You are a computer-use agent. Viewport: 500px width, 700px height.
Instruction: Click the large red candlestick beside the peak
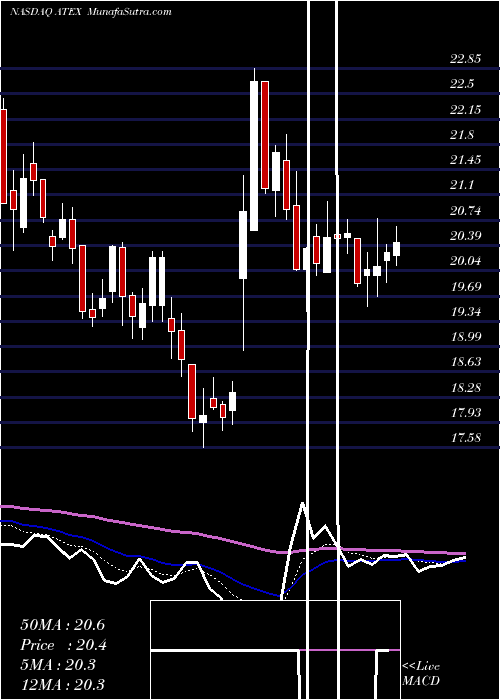265,135
